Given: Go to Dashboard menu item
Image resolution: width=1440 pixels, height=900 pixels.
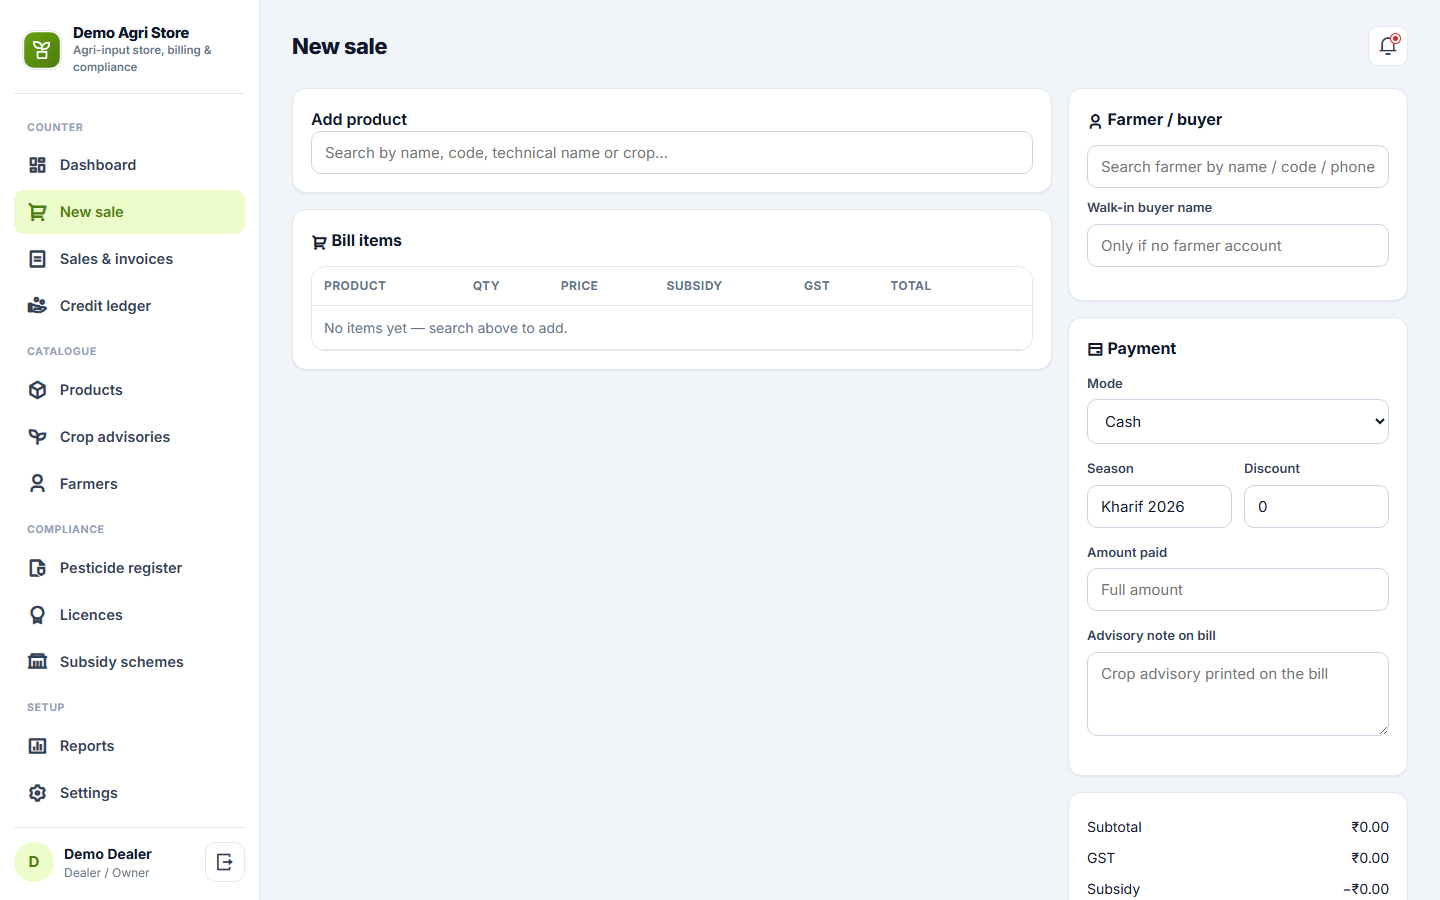Looking at the screenshot, I should [x=129, y=165].
